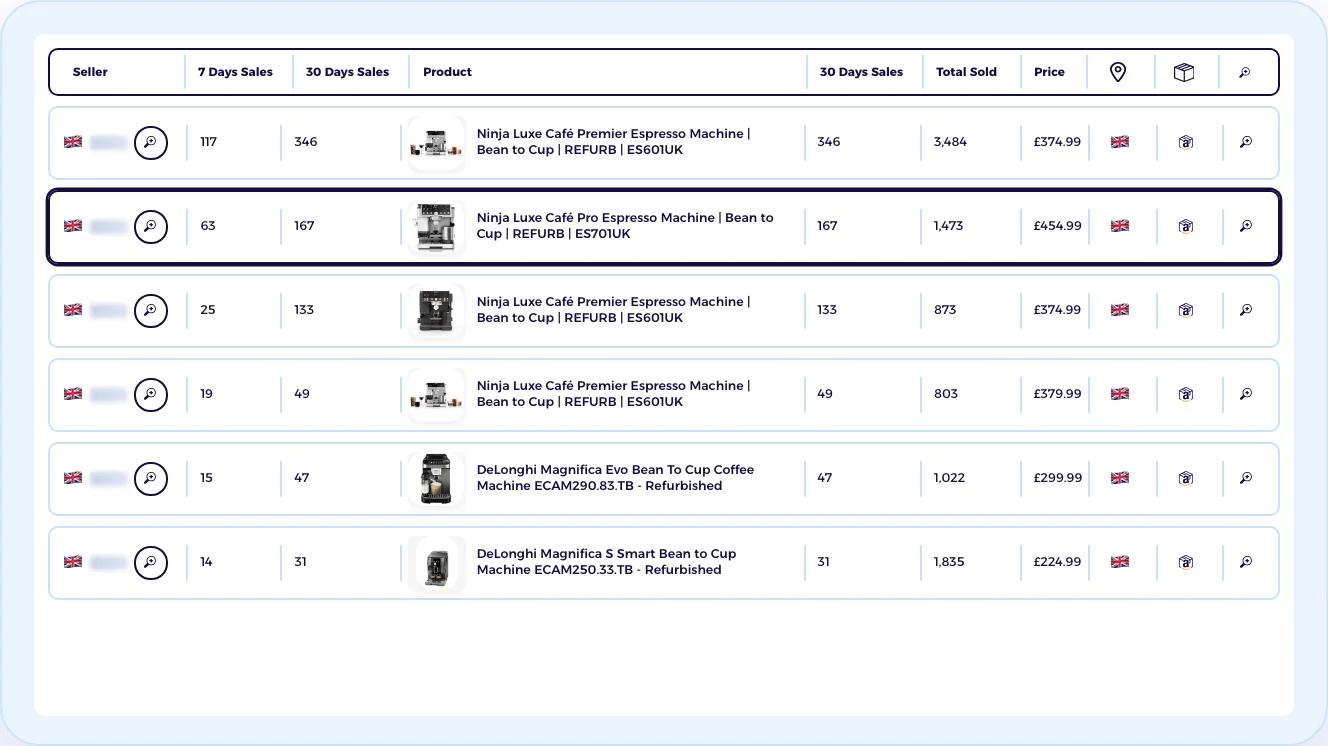Click thumbnail of DeLonghi Magnifica S Smart machine

coord(436,562)
